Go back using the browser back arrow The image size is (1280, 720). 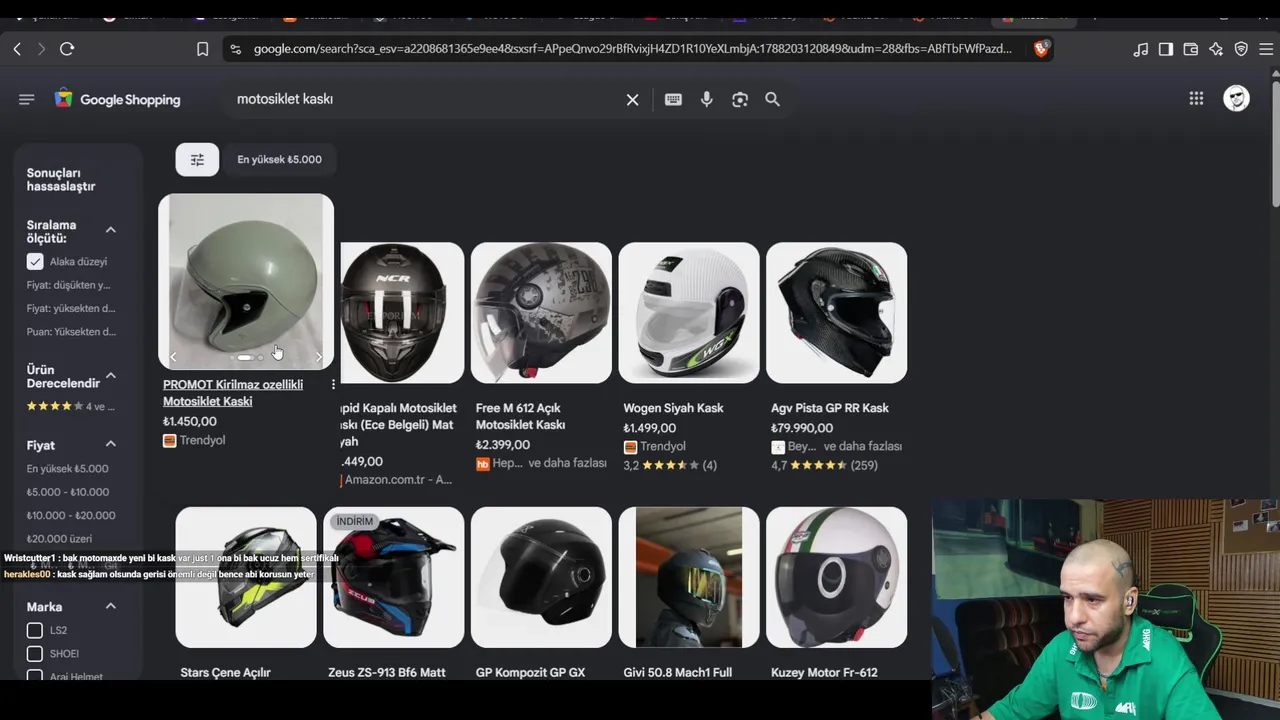(17, 49)
